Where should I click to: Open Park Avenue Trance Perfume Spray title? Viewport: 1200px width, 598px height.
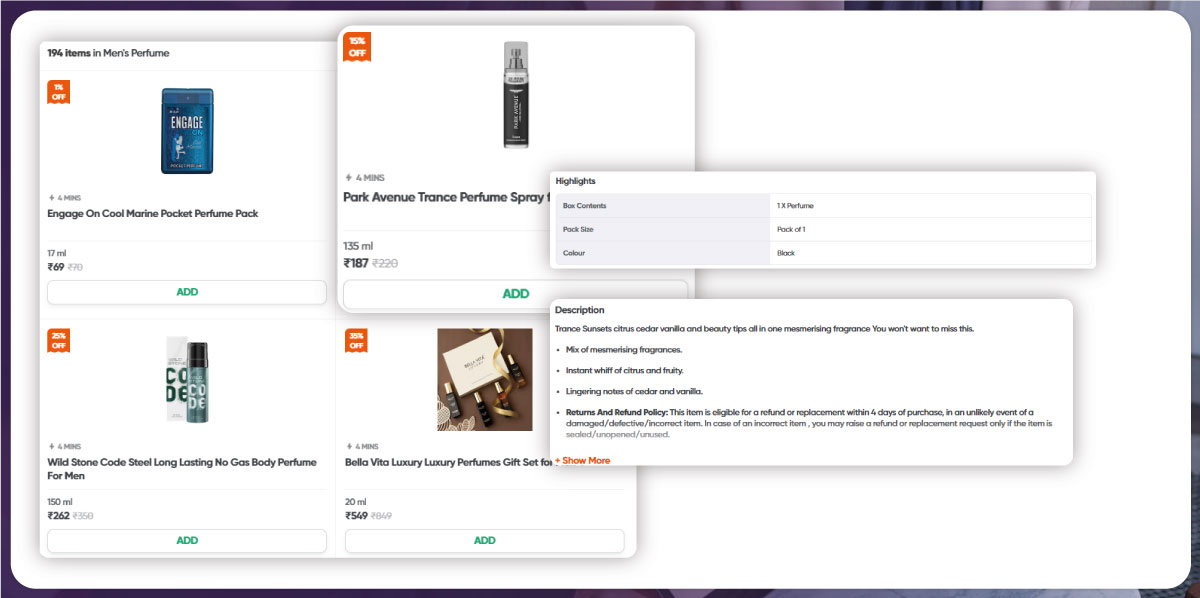click(446, 197)
